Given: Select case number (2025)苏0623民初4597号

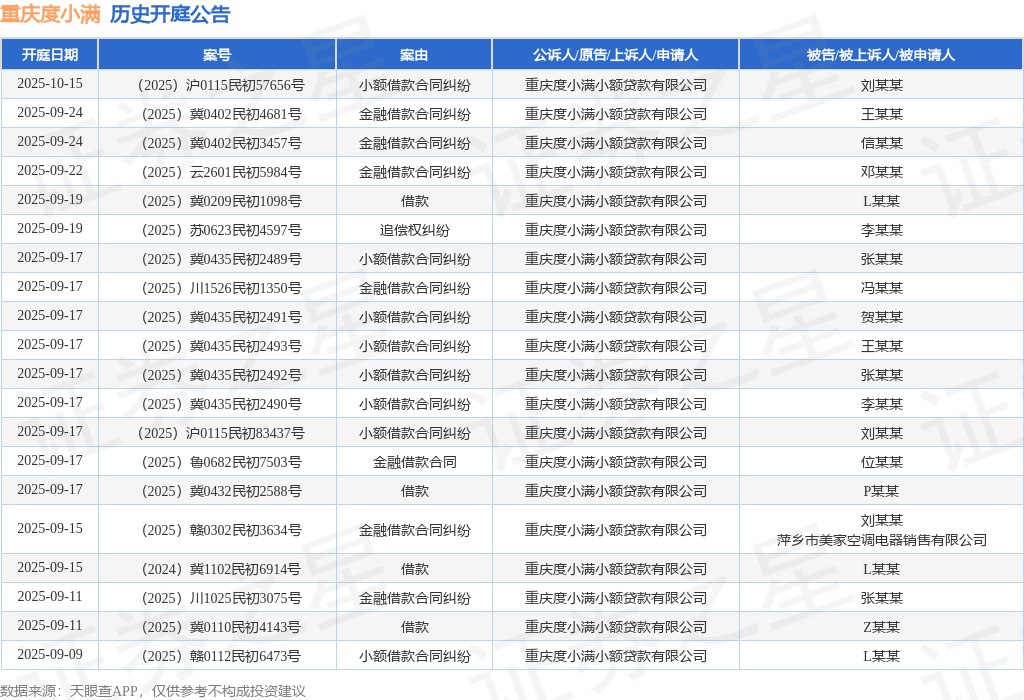Looking at the screenshot, I should [x=220, y=231].
